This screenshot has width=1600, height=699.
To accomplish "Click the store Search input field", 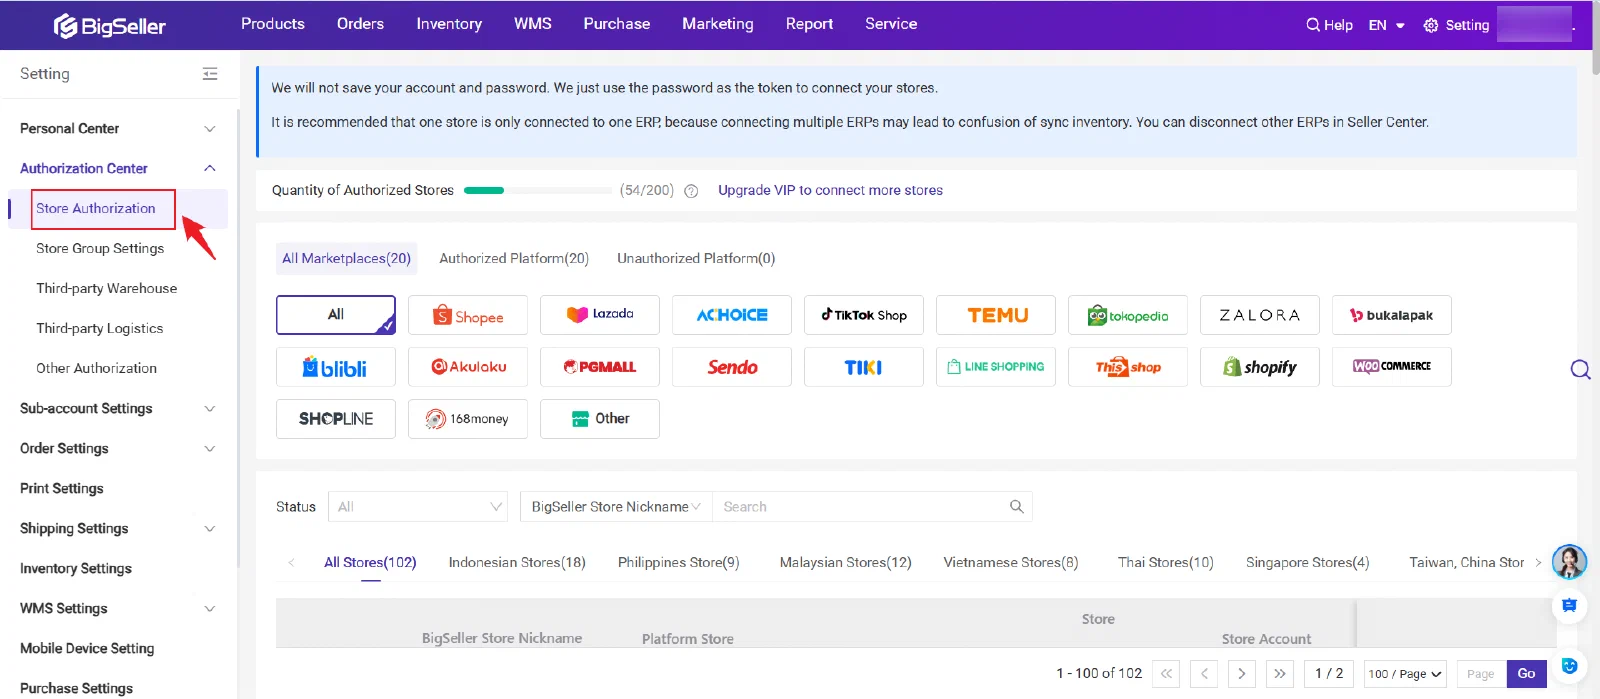I will (x=860, y=507).
